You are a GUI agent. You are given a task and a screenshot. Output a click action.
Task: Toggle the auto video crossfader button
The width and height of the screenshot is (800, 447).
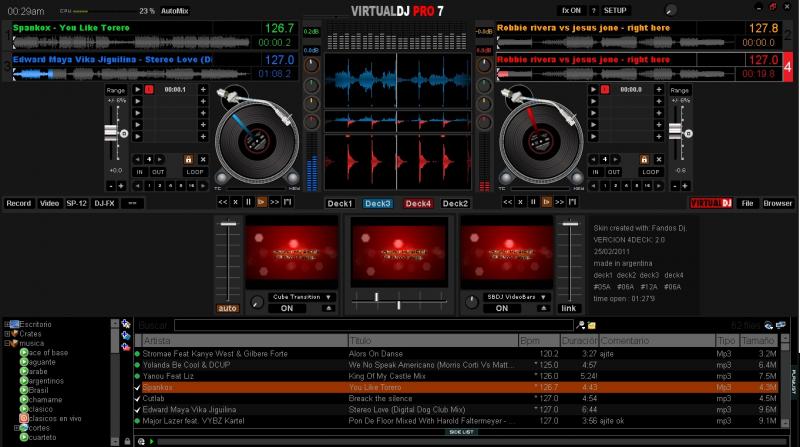[228, 308]
